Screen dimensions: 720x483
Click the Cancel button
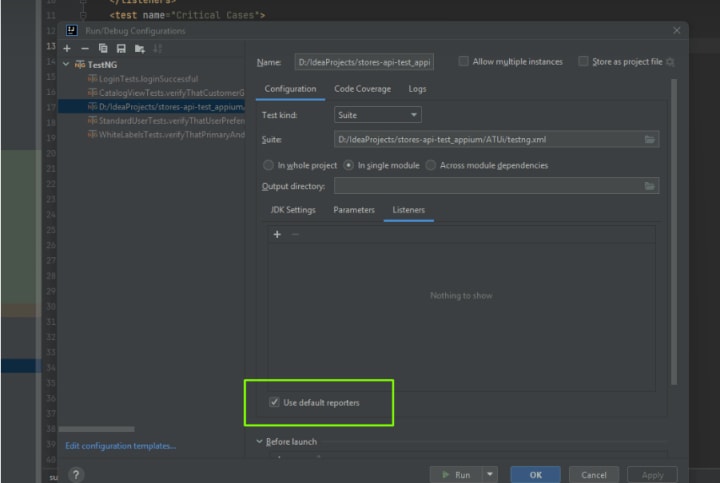point(594,474)
